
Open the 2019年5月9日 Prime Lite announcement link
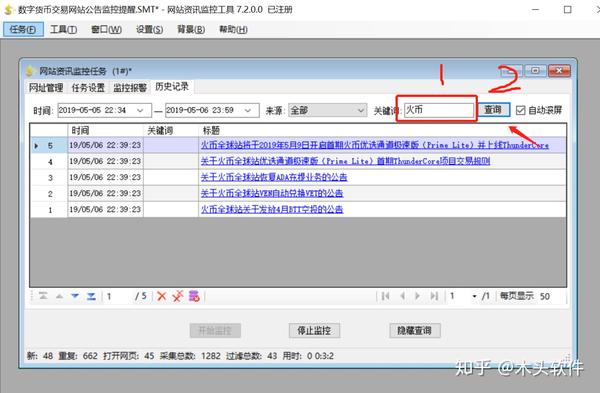tap(375, 145)
